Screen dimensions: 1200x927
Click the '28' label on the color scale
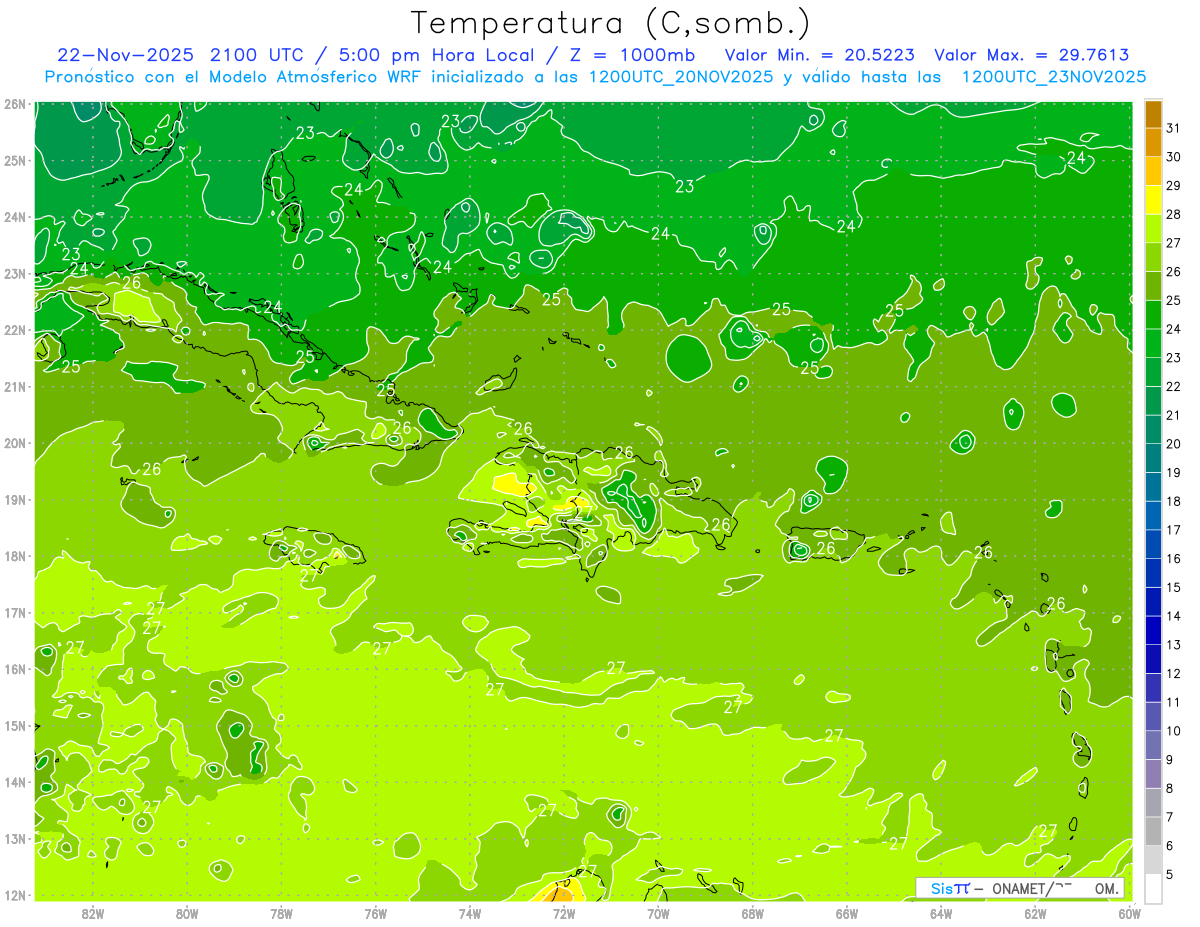click(x=1173, y=214)
